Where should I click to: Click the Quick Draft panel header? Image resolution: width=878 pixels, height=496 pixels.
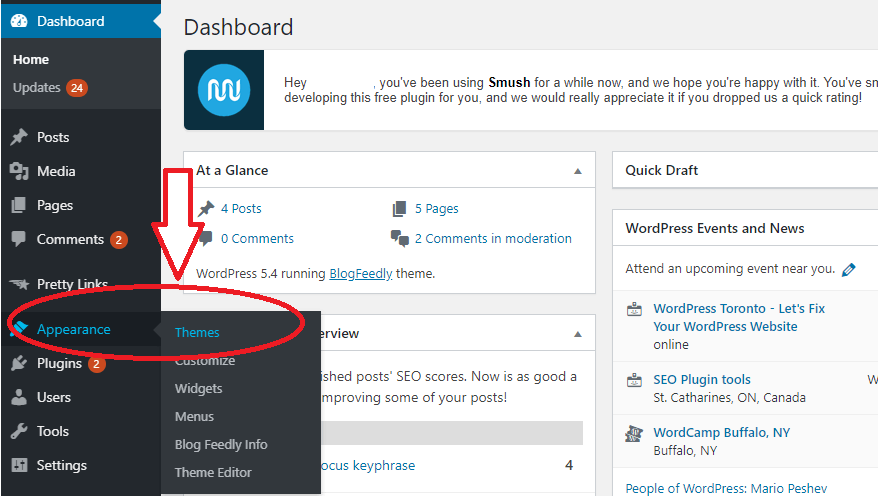click(745, 170)
